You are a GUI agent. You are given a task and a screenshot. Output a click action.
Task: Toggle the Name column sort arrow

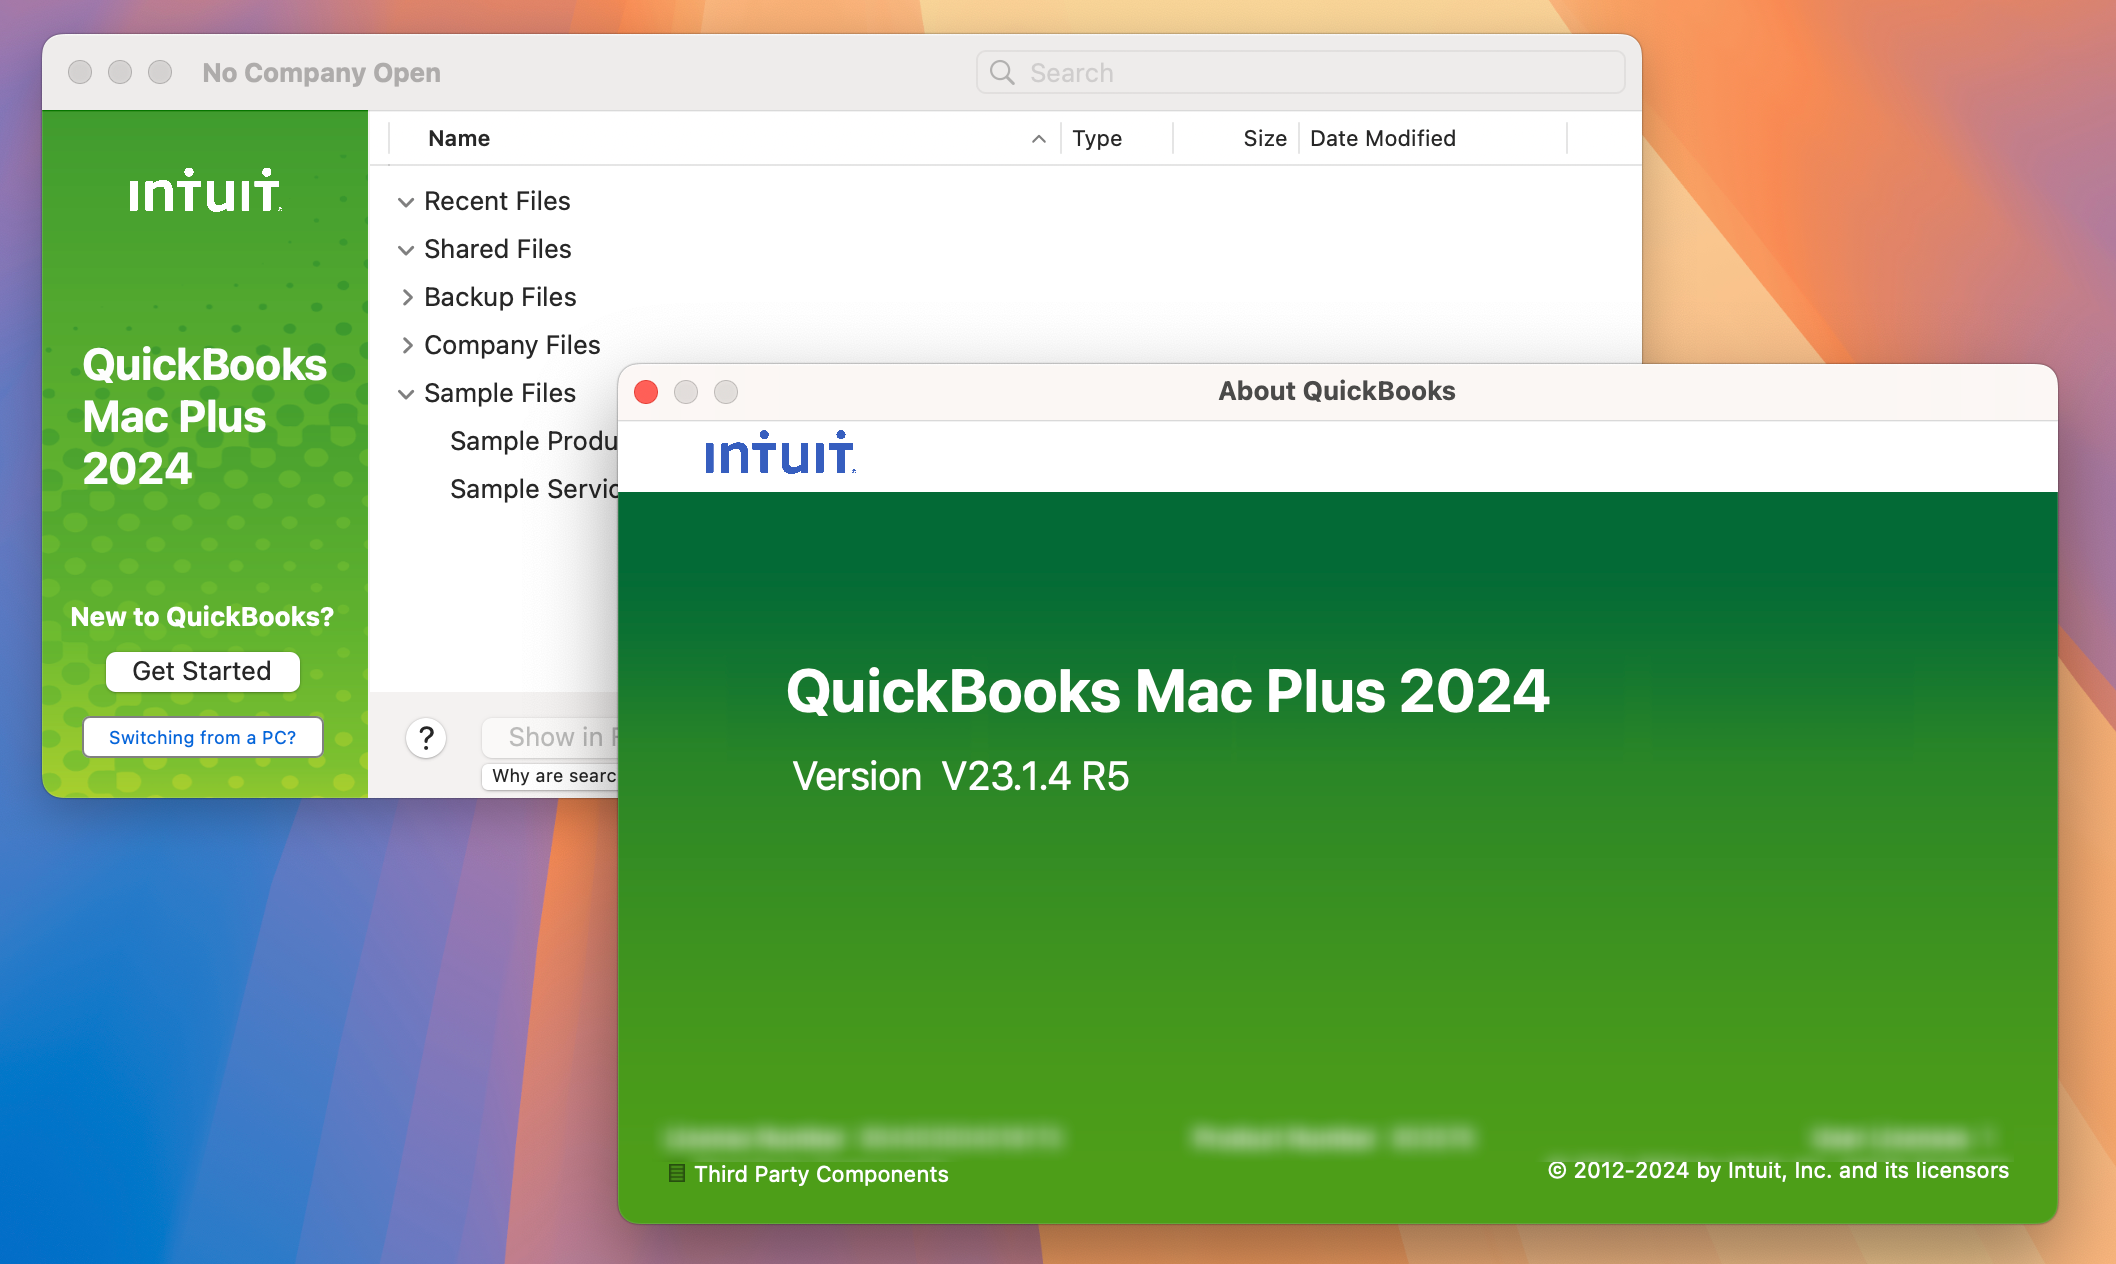(x=1039, y=139)
